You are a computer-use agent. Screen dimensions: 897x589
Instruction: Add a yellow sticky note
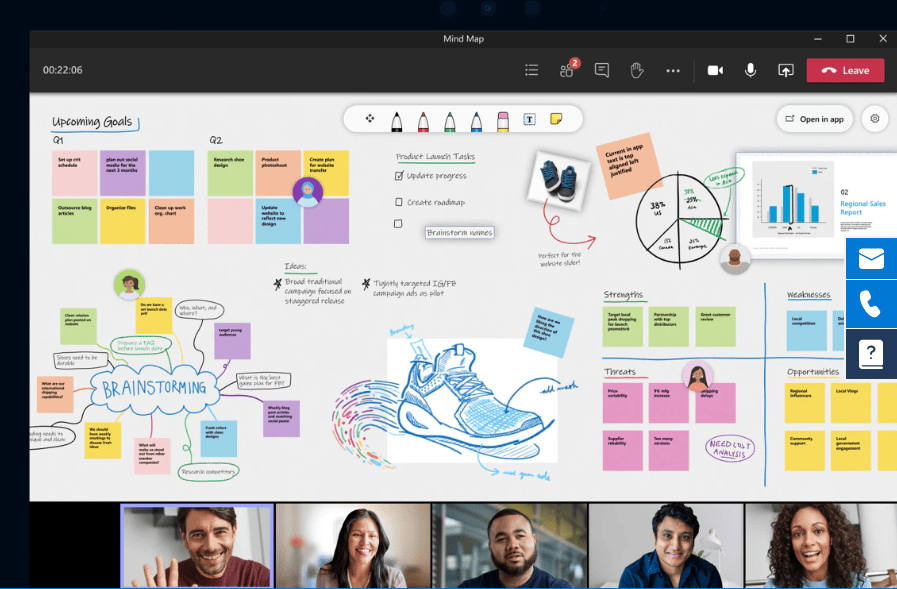click(x=556, y=118)
